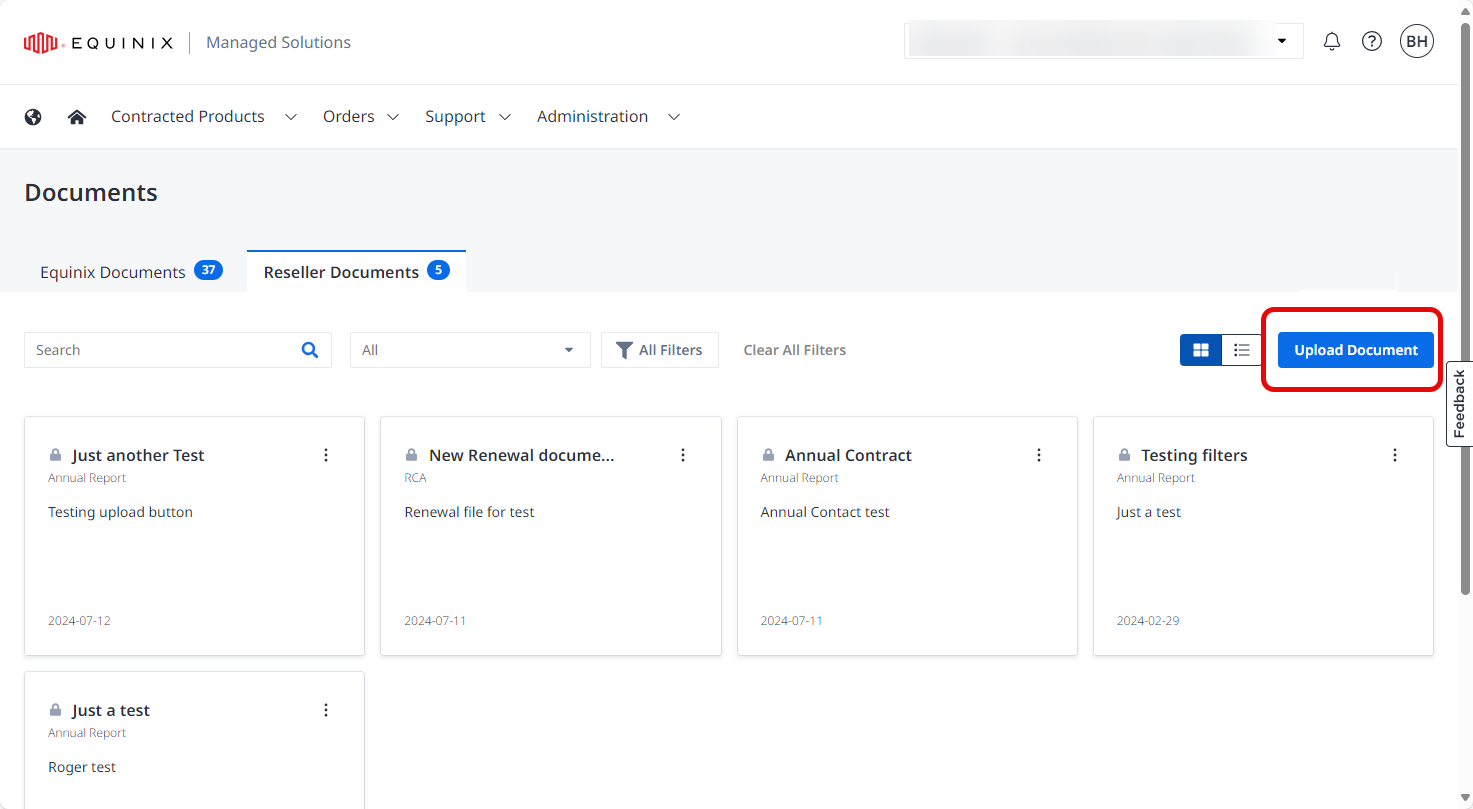Click the search magnifier icon
Viewport: 1473px width, 809px height.
pos(310,350)
